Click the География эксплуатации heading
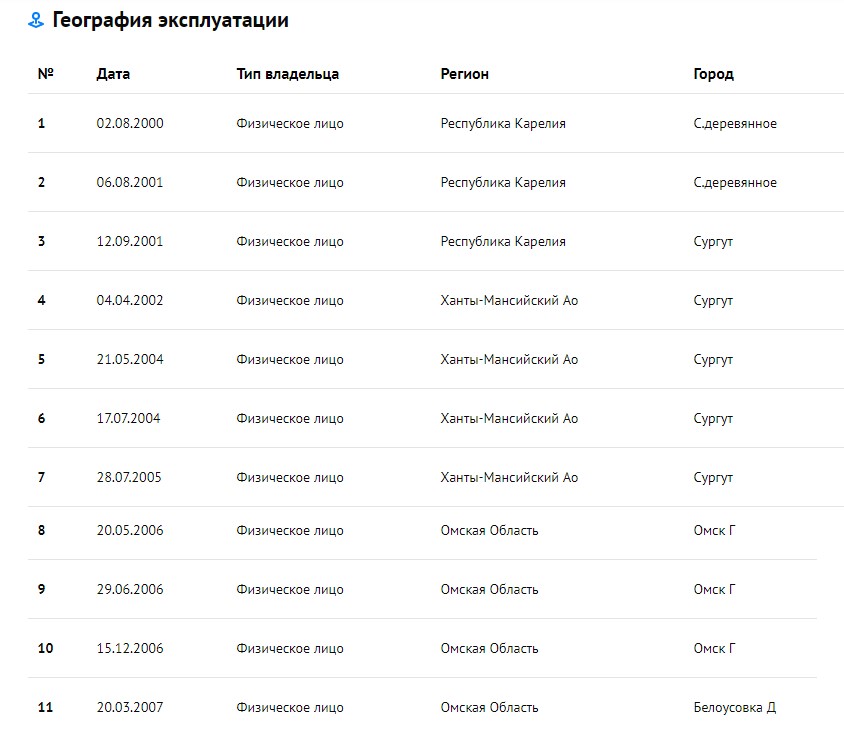This screenshot has width=844, height=732. coord(170,20)
